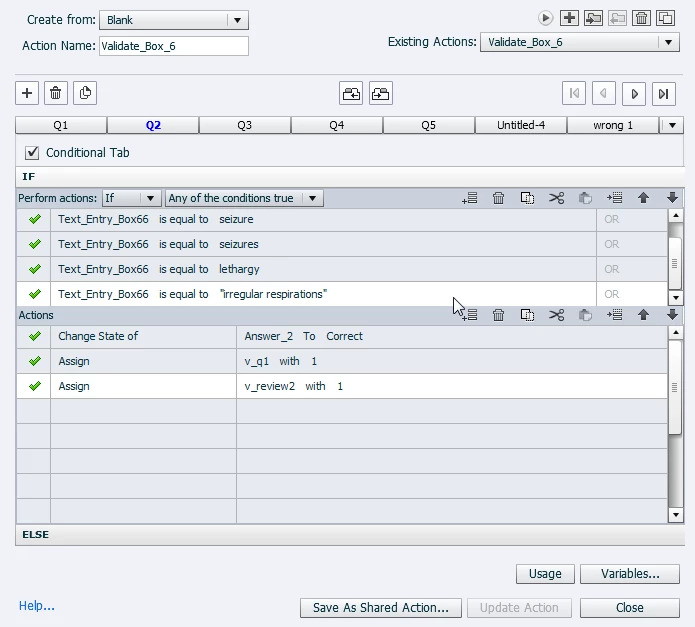
Task: Delete the selected action with the Actions trash icon
Action: [498, 315]
